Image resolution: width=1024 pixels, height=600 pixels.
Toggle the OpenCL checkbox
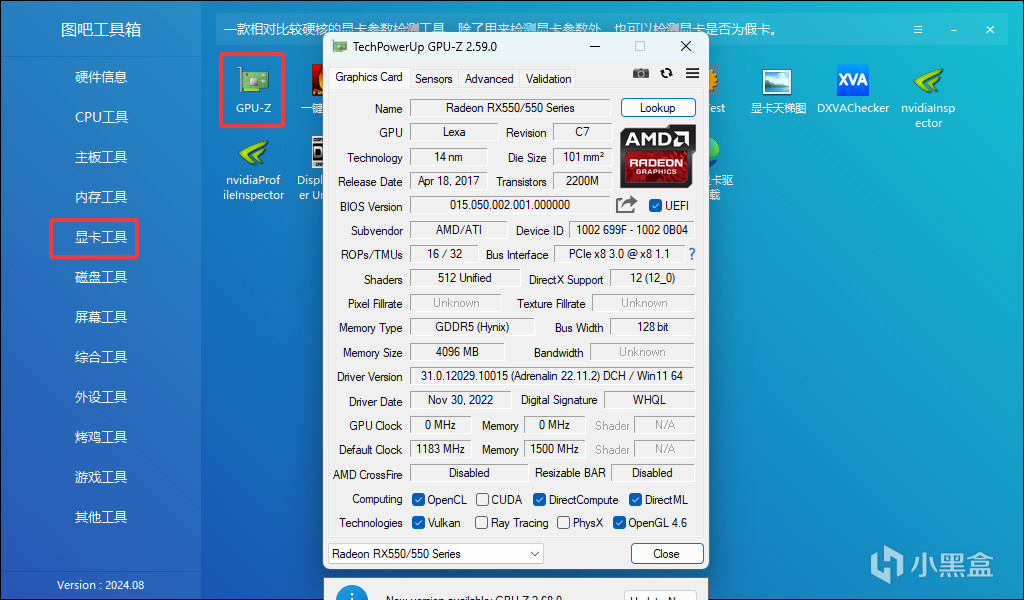[x=419, y=499]
